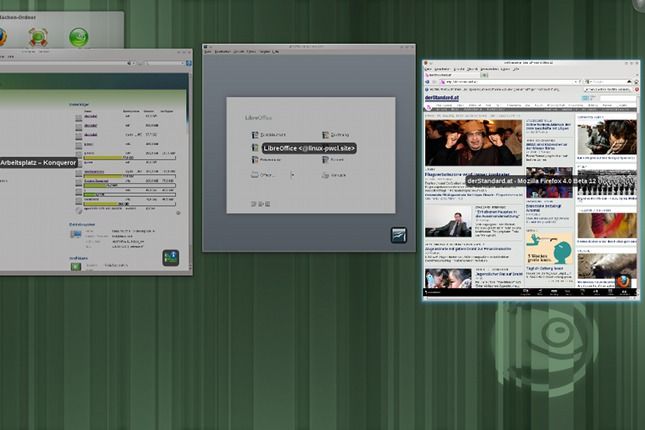
Task: Click the blue icon at Konqueror toolbar end
Action: tap(188, 63)
